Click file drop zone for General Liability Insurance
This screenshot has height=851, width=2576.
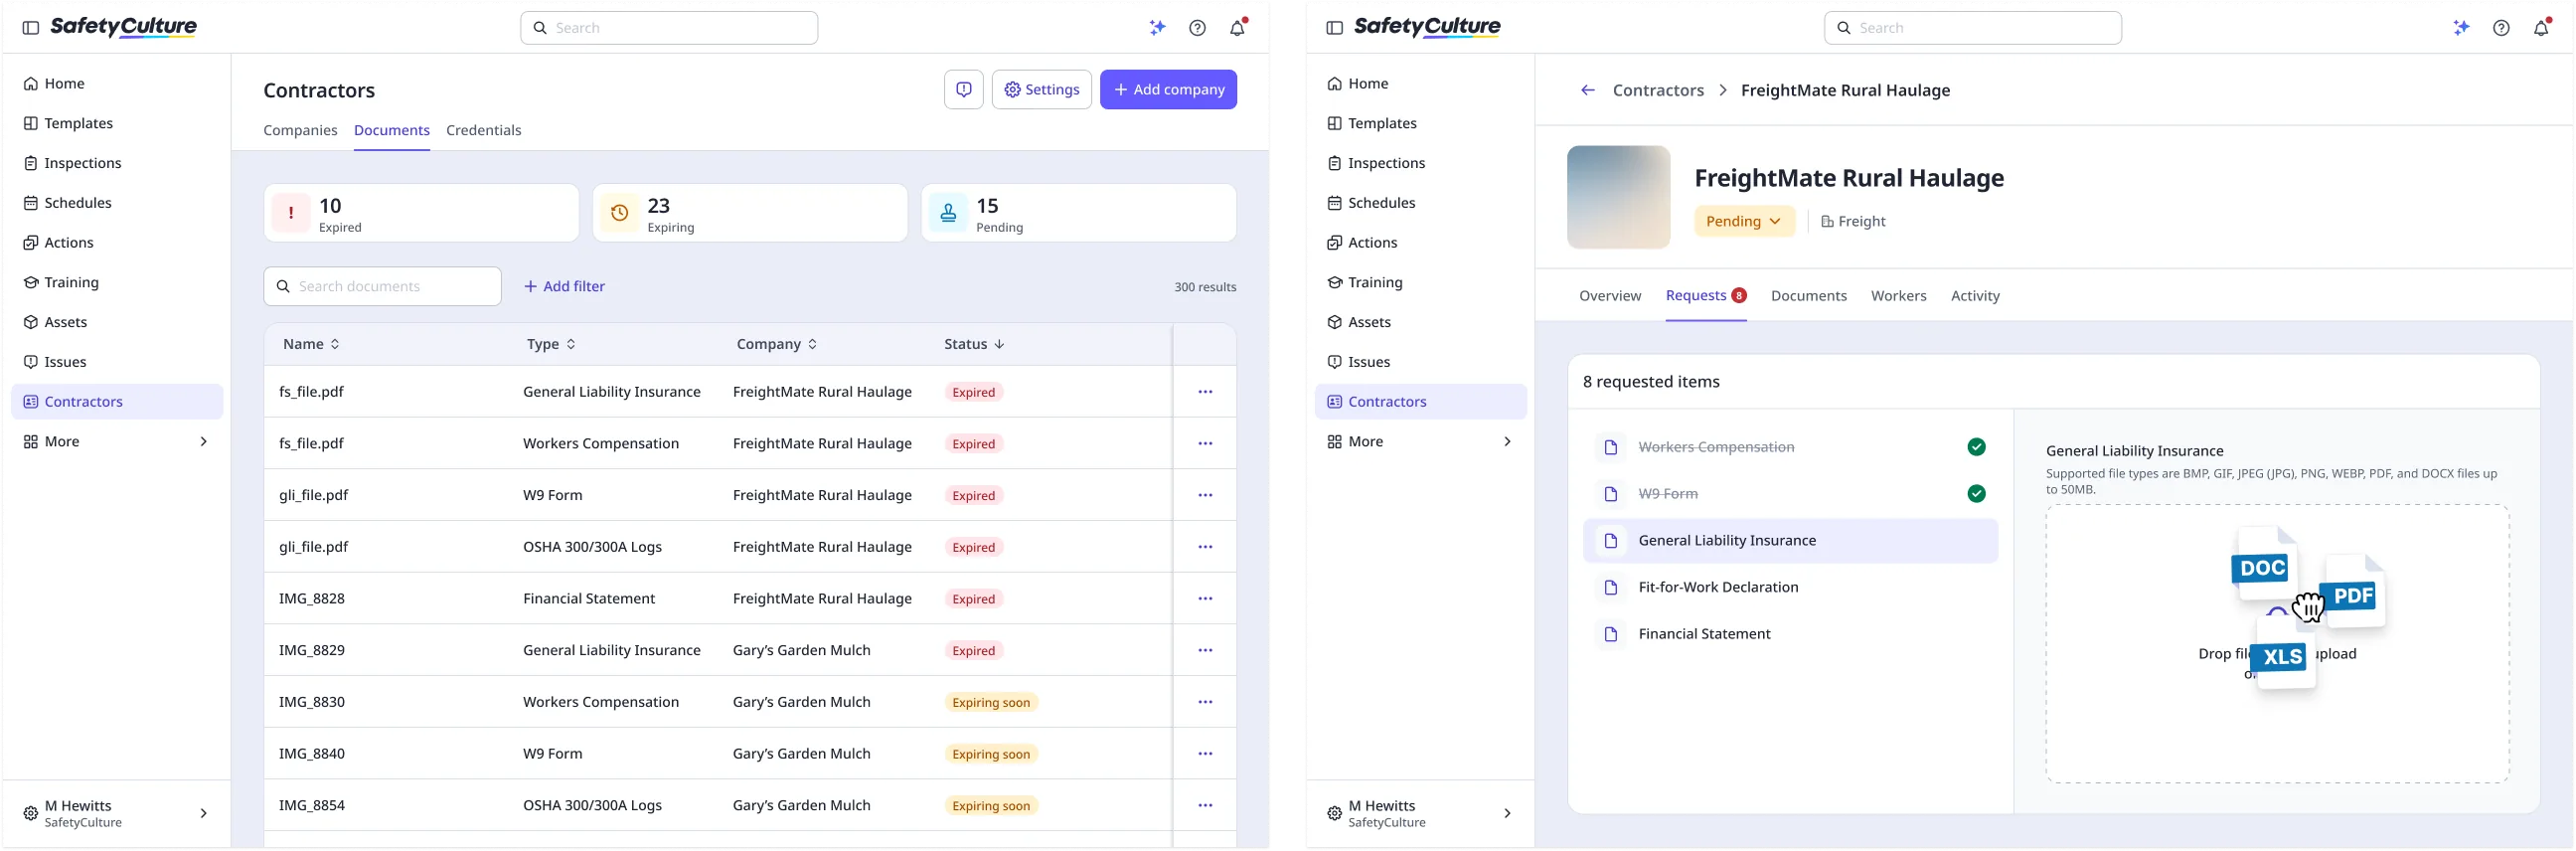tap(2276, 644)
